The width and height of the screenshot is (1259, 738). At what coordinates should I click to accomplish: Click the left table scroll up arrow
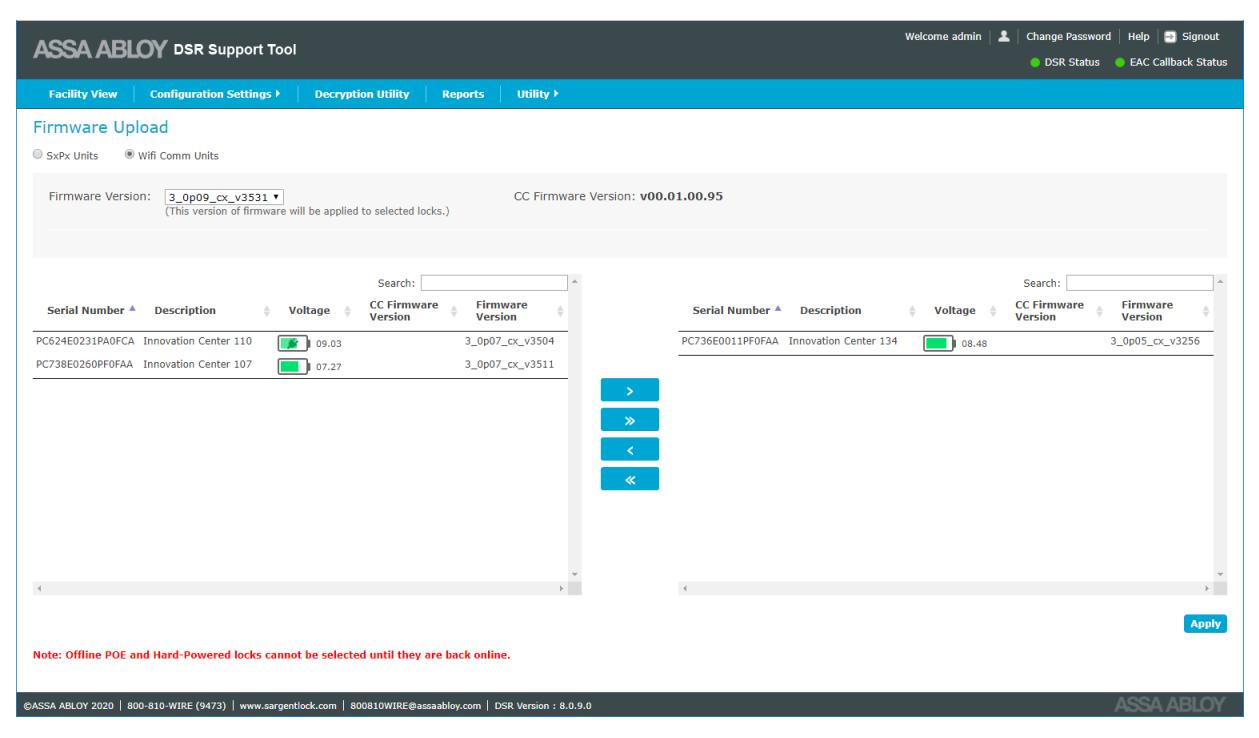pos(574,280)
